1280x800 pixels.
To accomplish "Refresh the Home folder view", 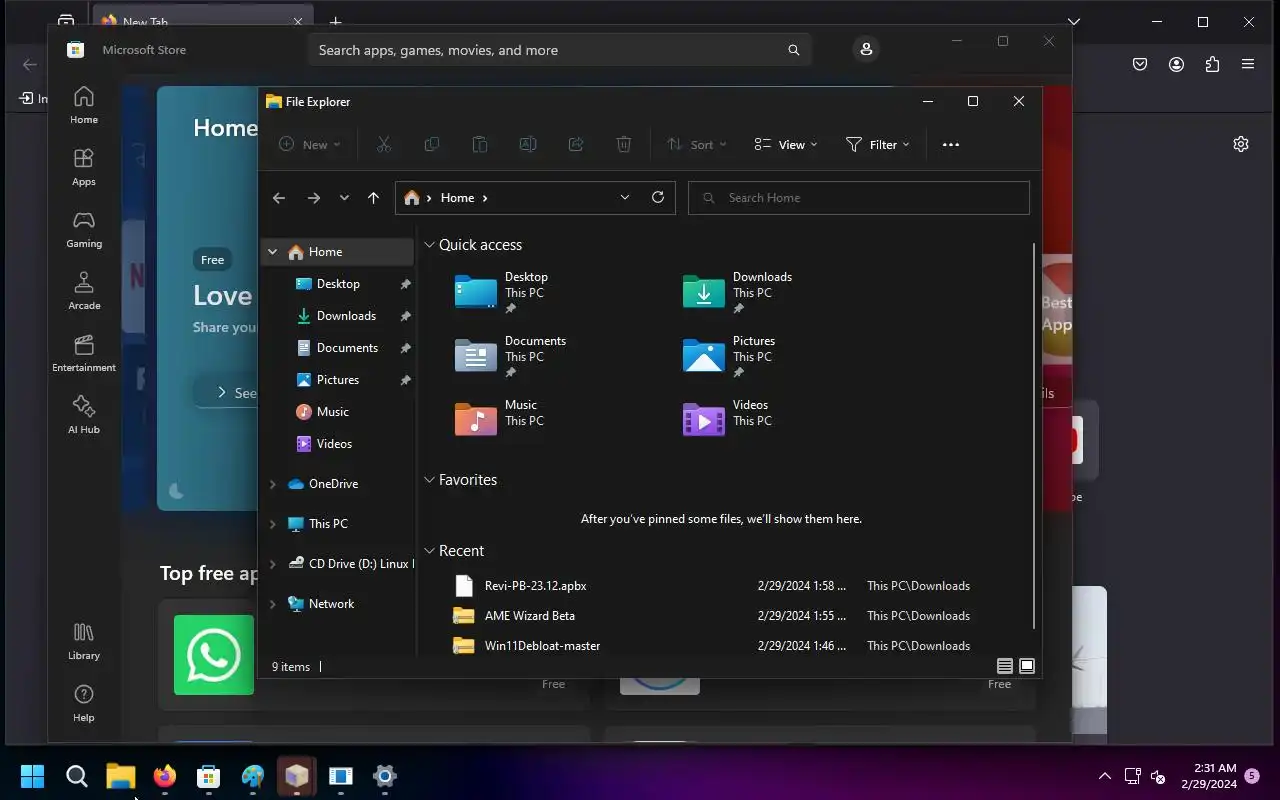I will tap(658, 197).
